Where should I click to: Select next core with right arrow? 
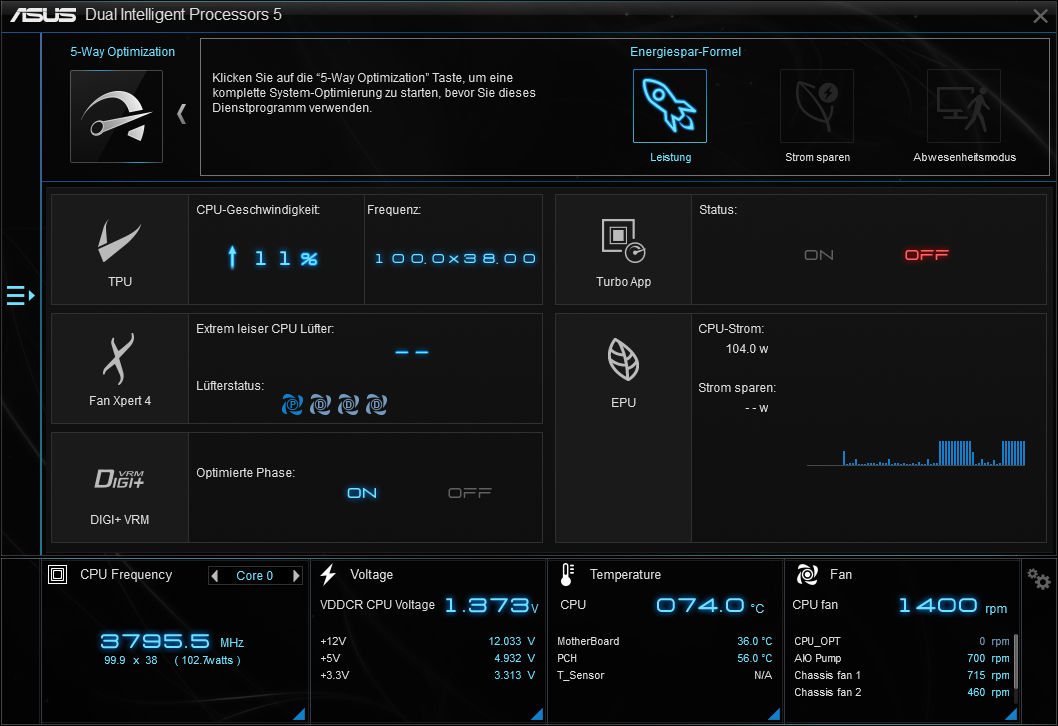click(x=296, y=576)
